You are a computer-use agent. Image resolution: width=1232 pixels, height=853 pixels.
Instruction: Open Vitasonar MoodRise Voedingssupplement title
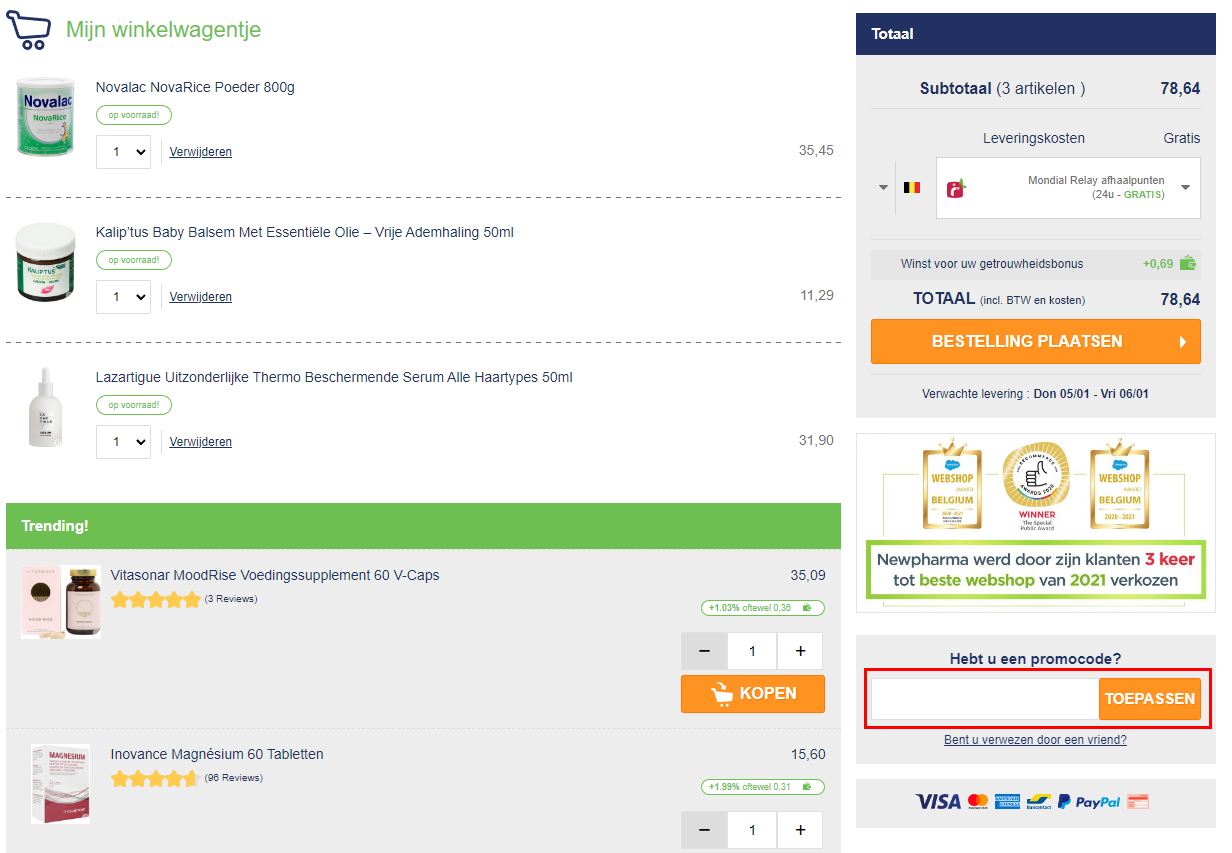click(x=275, y=575)
